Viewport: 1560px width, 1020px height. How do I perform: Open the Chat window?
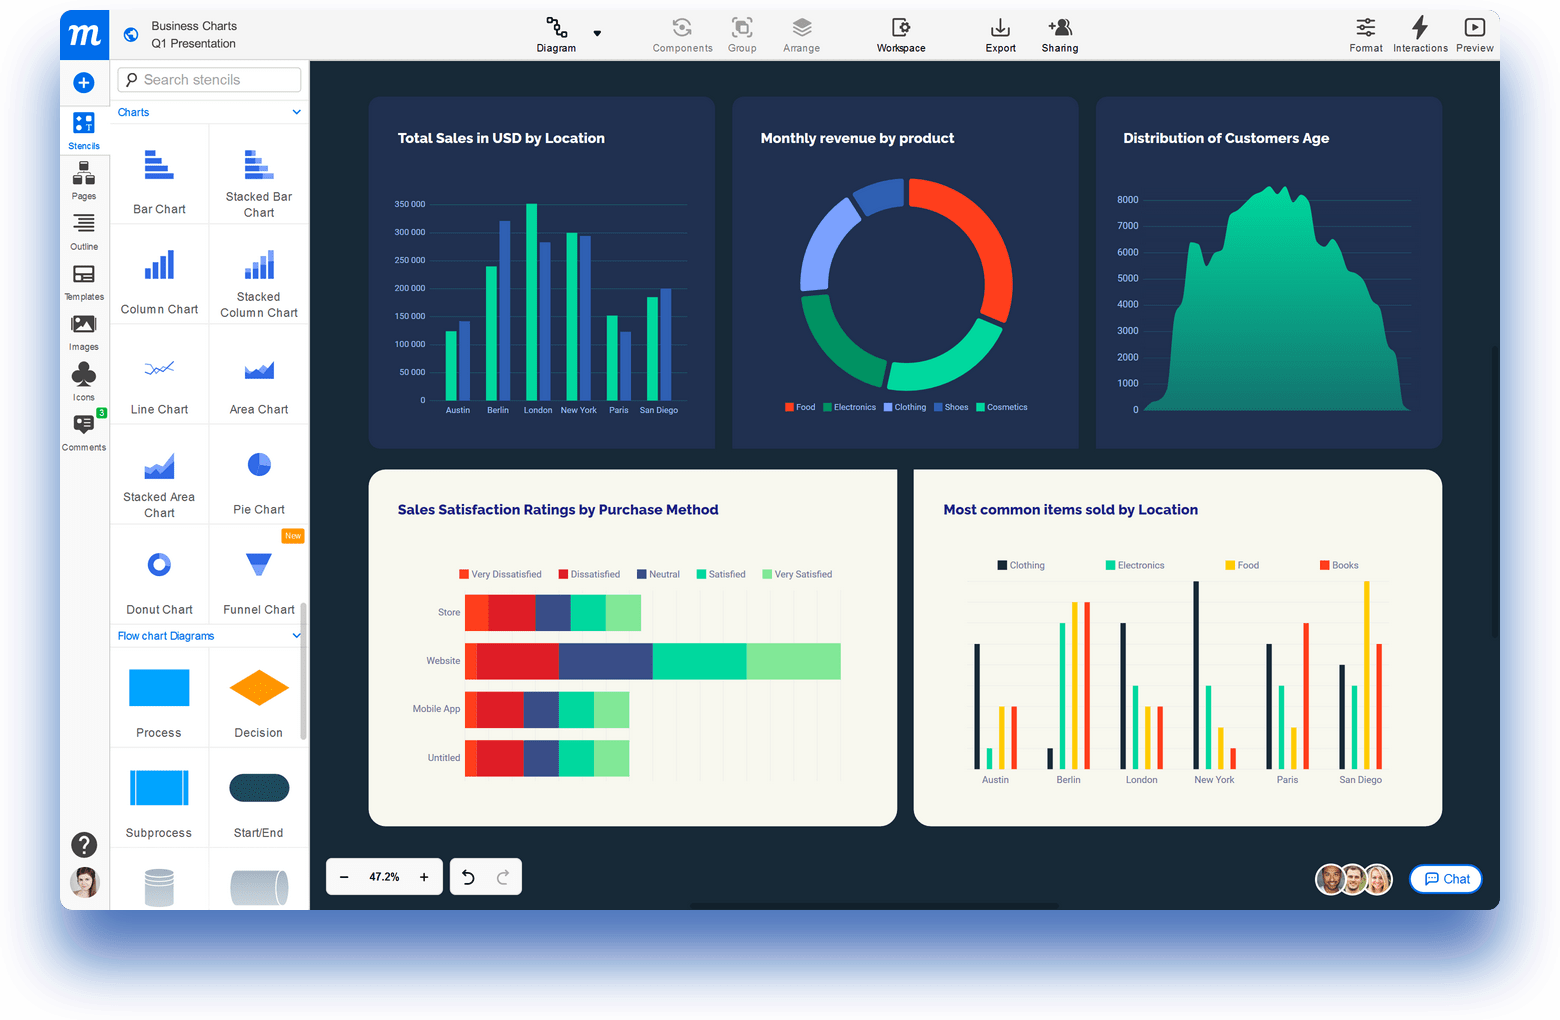point(1445,879)
